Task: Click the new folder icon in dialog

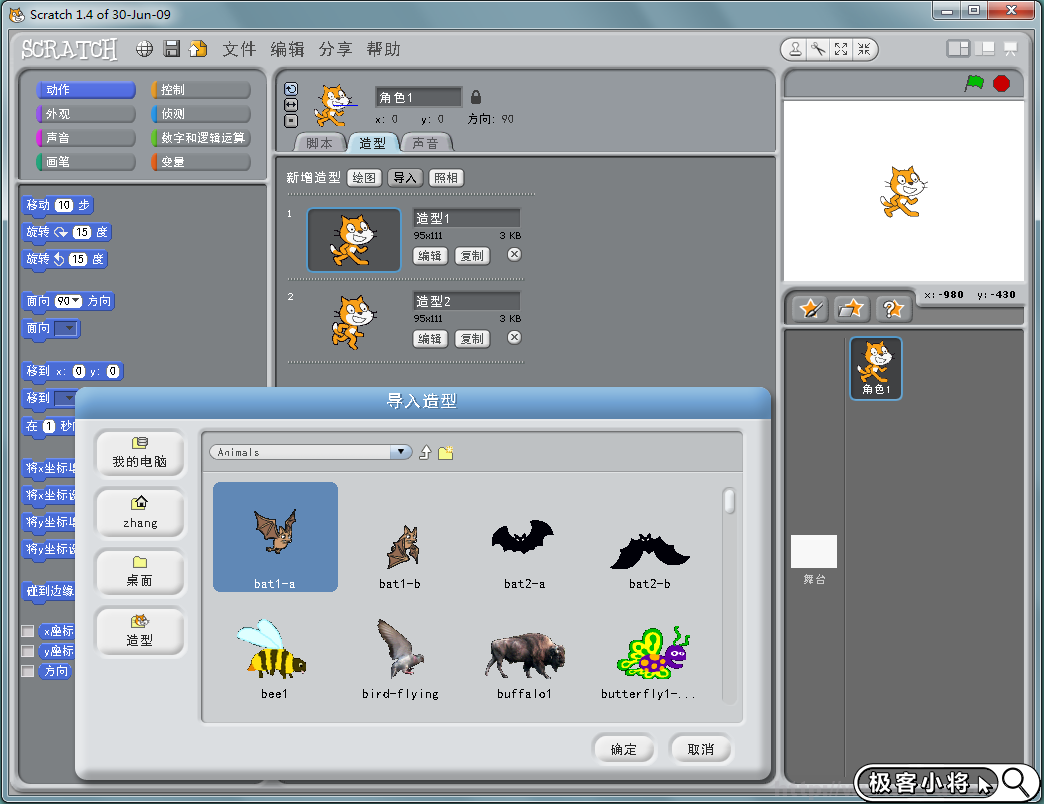Action: (x=446, y=453)
